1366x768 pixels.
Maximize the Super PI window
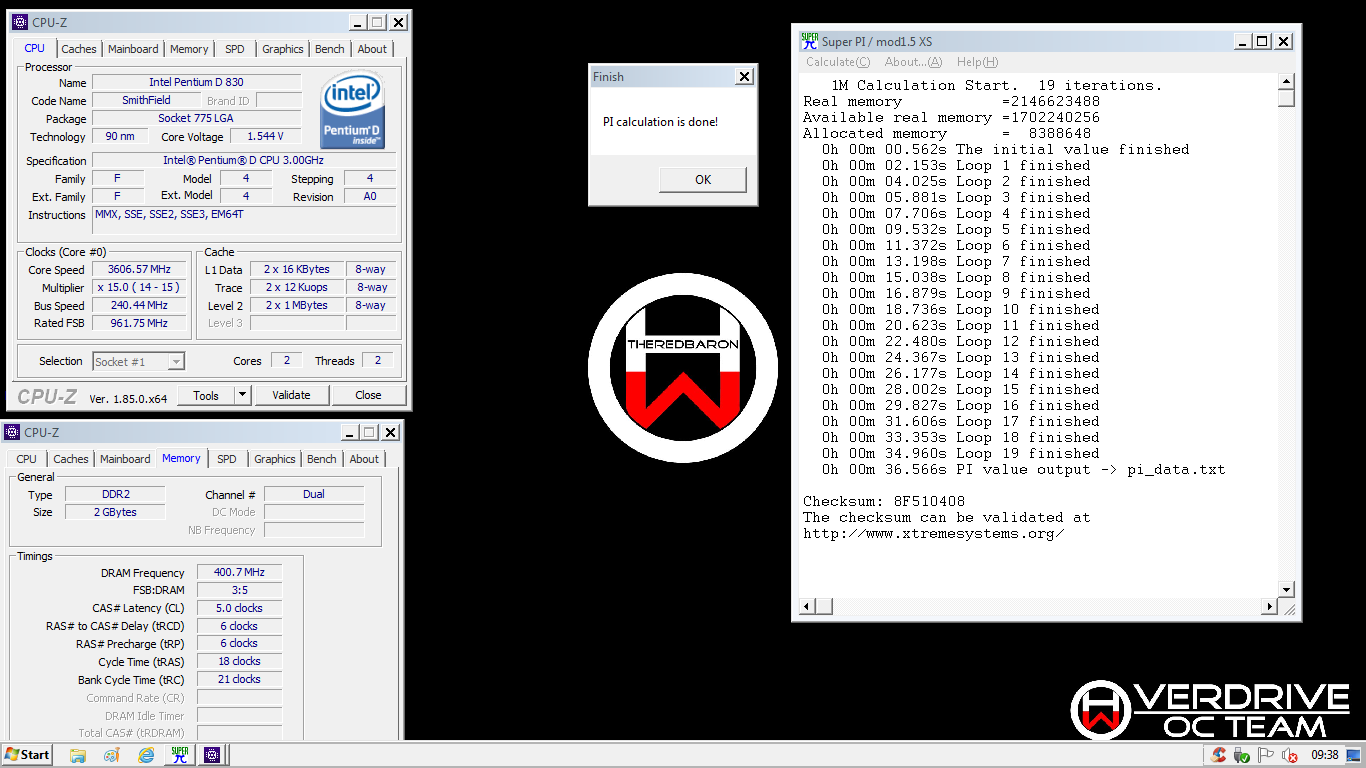pyautogui.click(x=1262, y=41)
